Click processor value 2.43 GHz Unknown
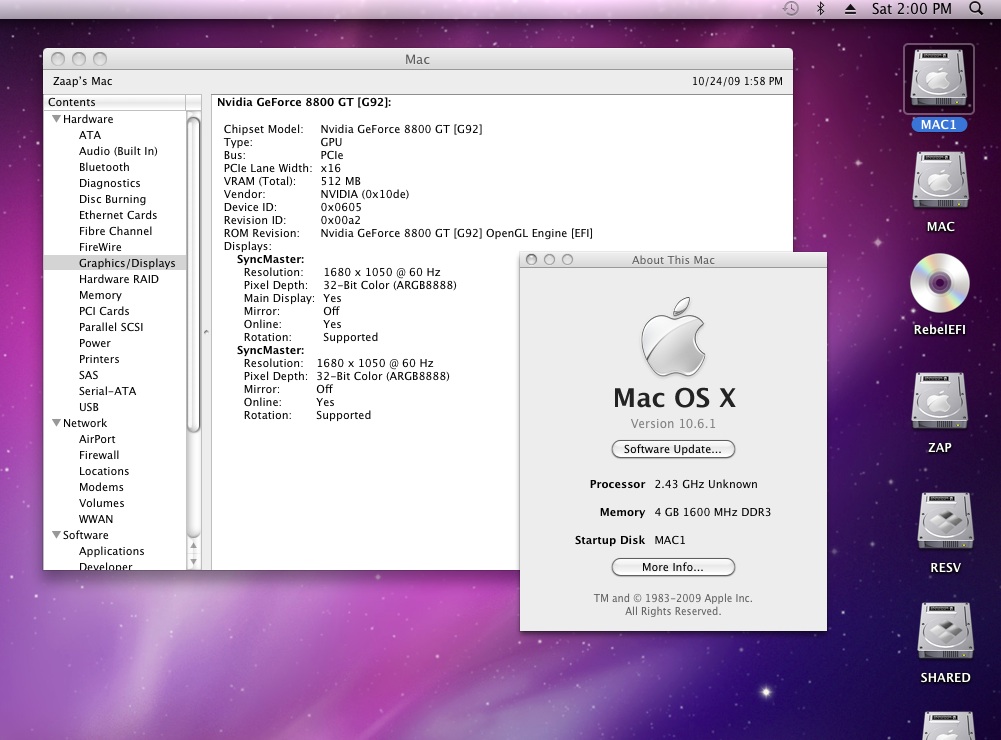Screen dimensions: 1001x740 click(x=706, y=484)
